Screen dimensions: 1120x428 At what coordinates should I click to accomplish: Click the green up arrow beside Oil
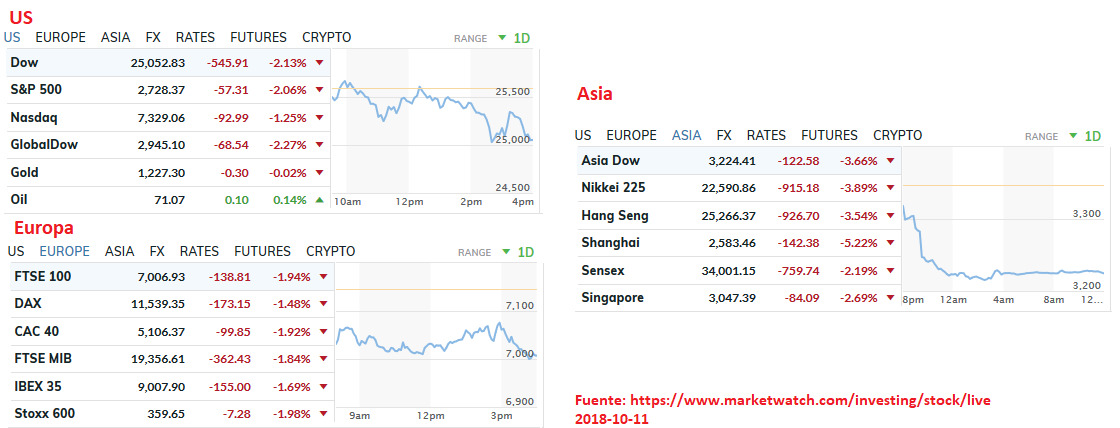tap(319, 200)
